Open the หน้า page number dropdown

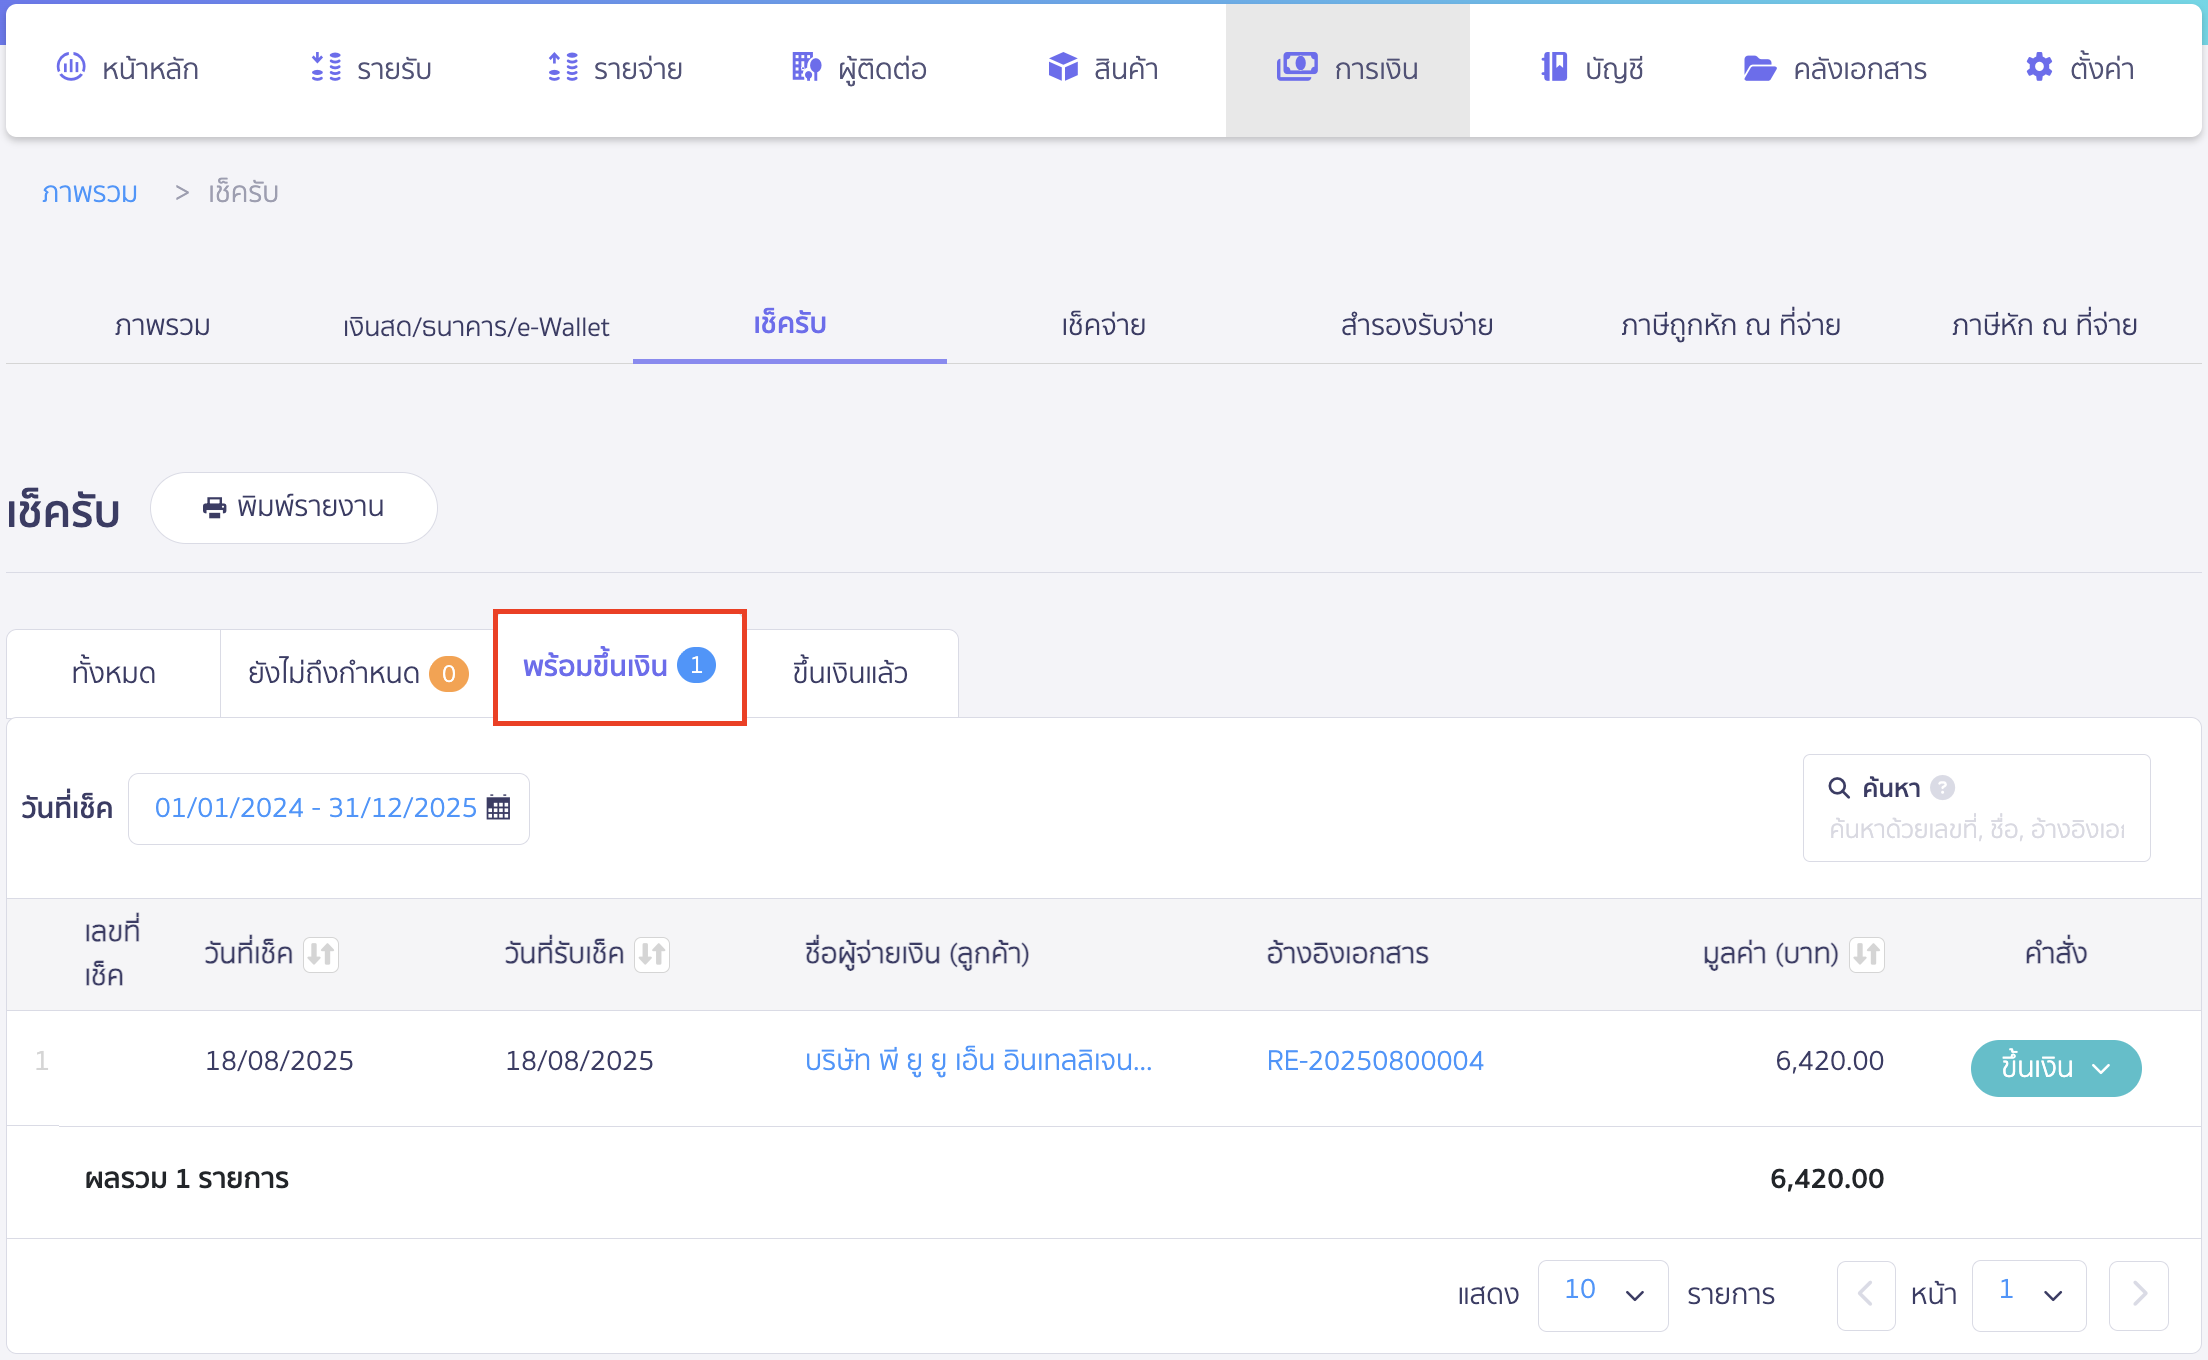[2028, 1295]
